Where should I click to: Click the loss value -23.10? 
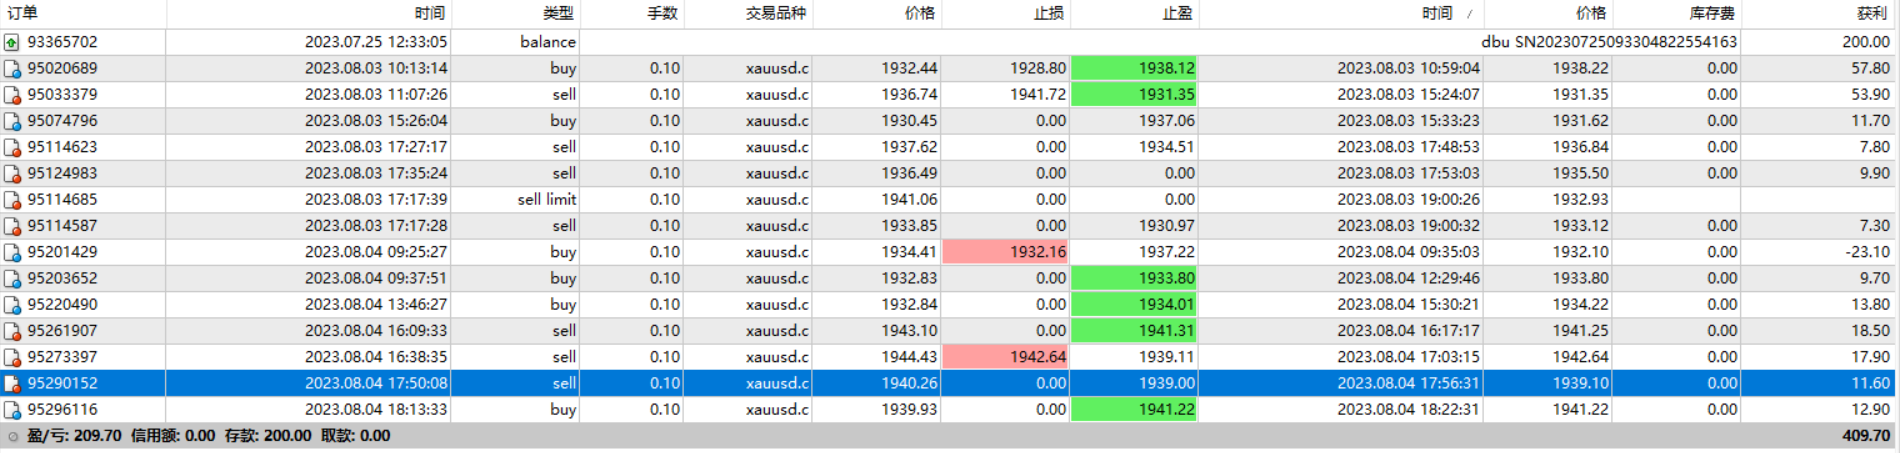coord(1868,252)
